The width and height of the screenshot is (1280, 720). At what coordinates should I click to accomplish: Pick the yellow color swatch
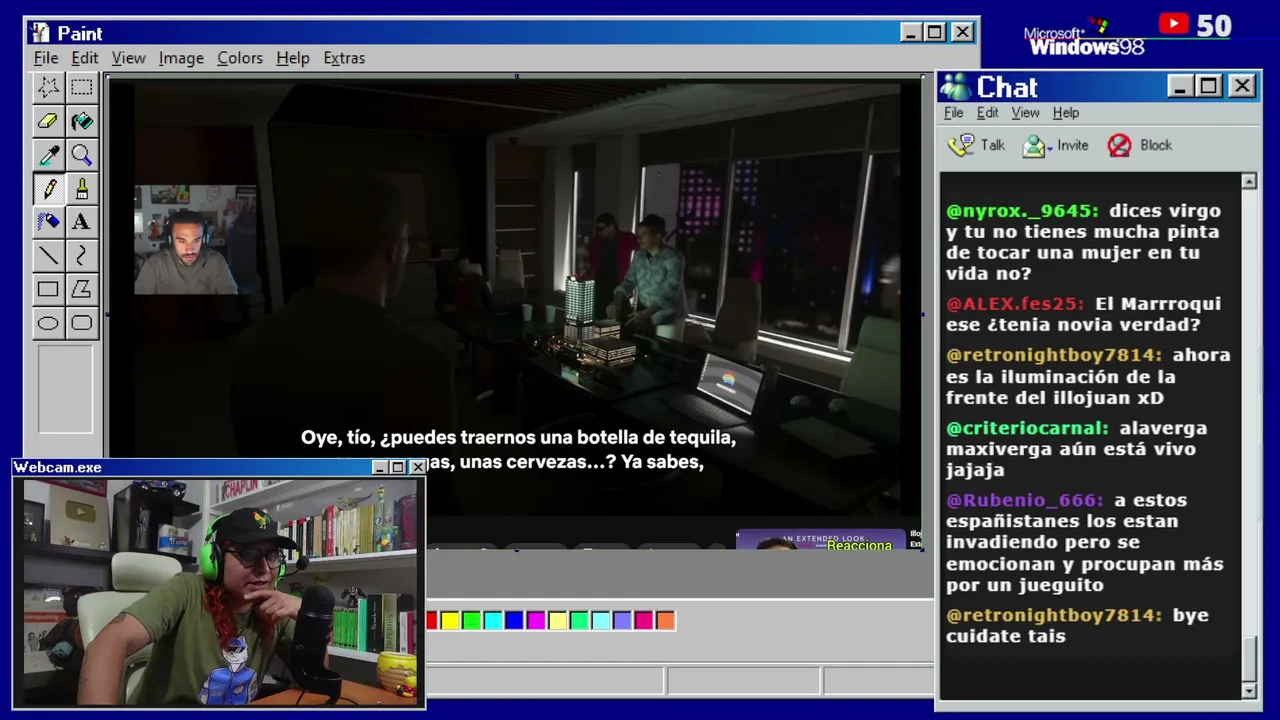coord(450,621)
